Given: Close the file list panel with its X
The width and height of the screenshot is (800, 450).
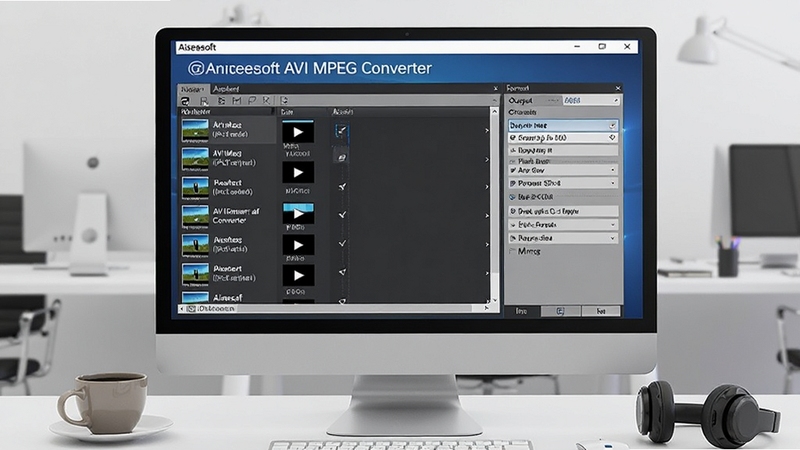Looking at the screenshot, I should pos(495,89).
